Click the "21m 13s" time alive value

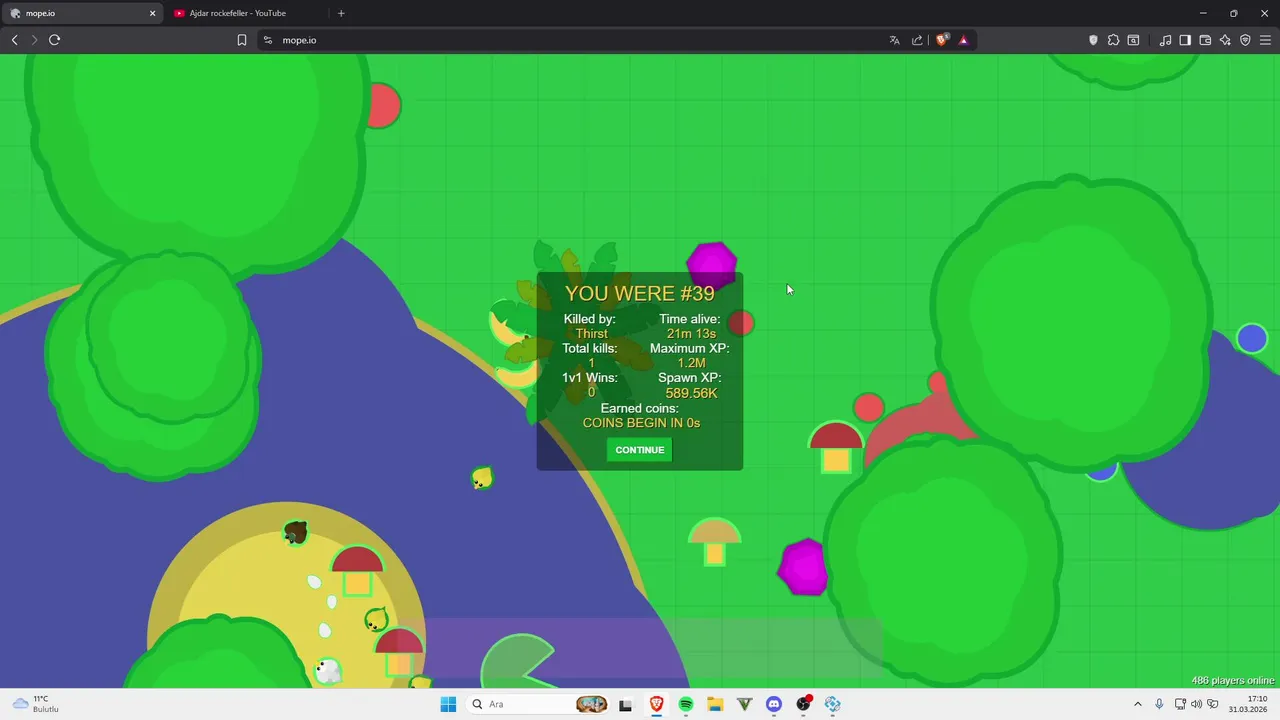691,334
